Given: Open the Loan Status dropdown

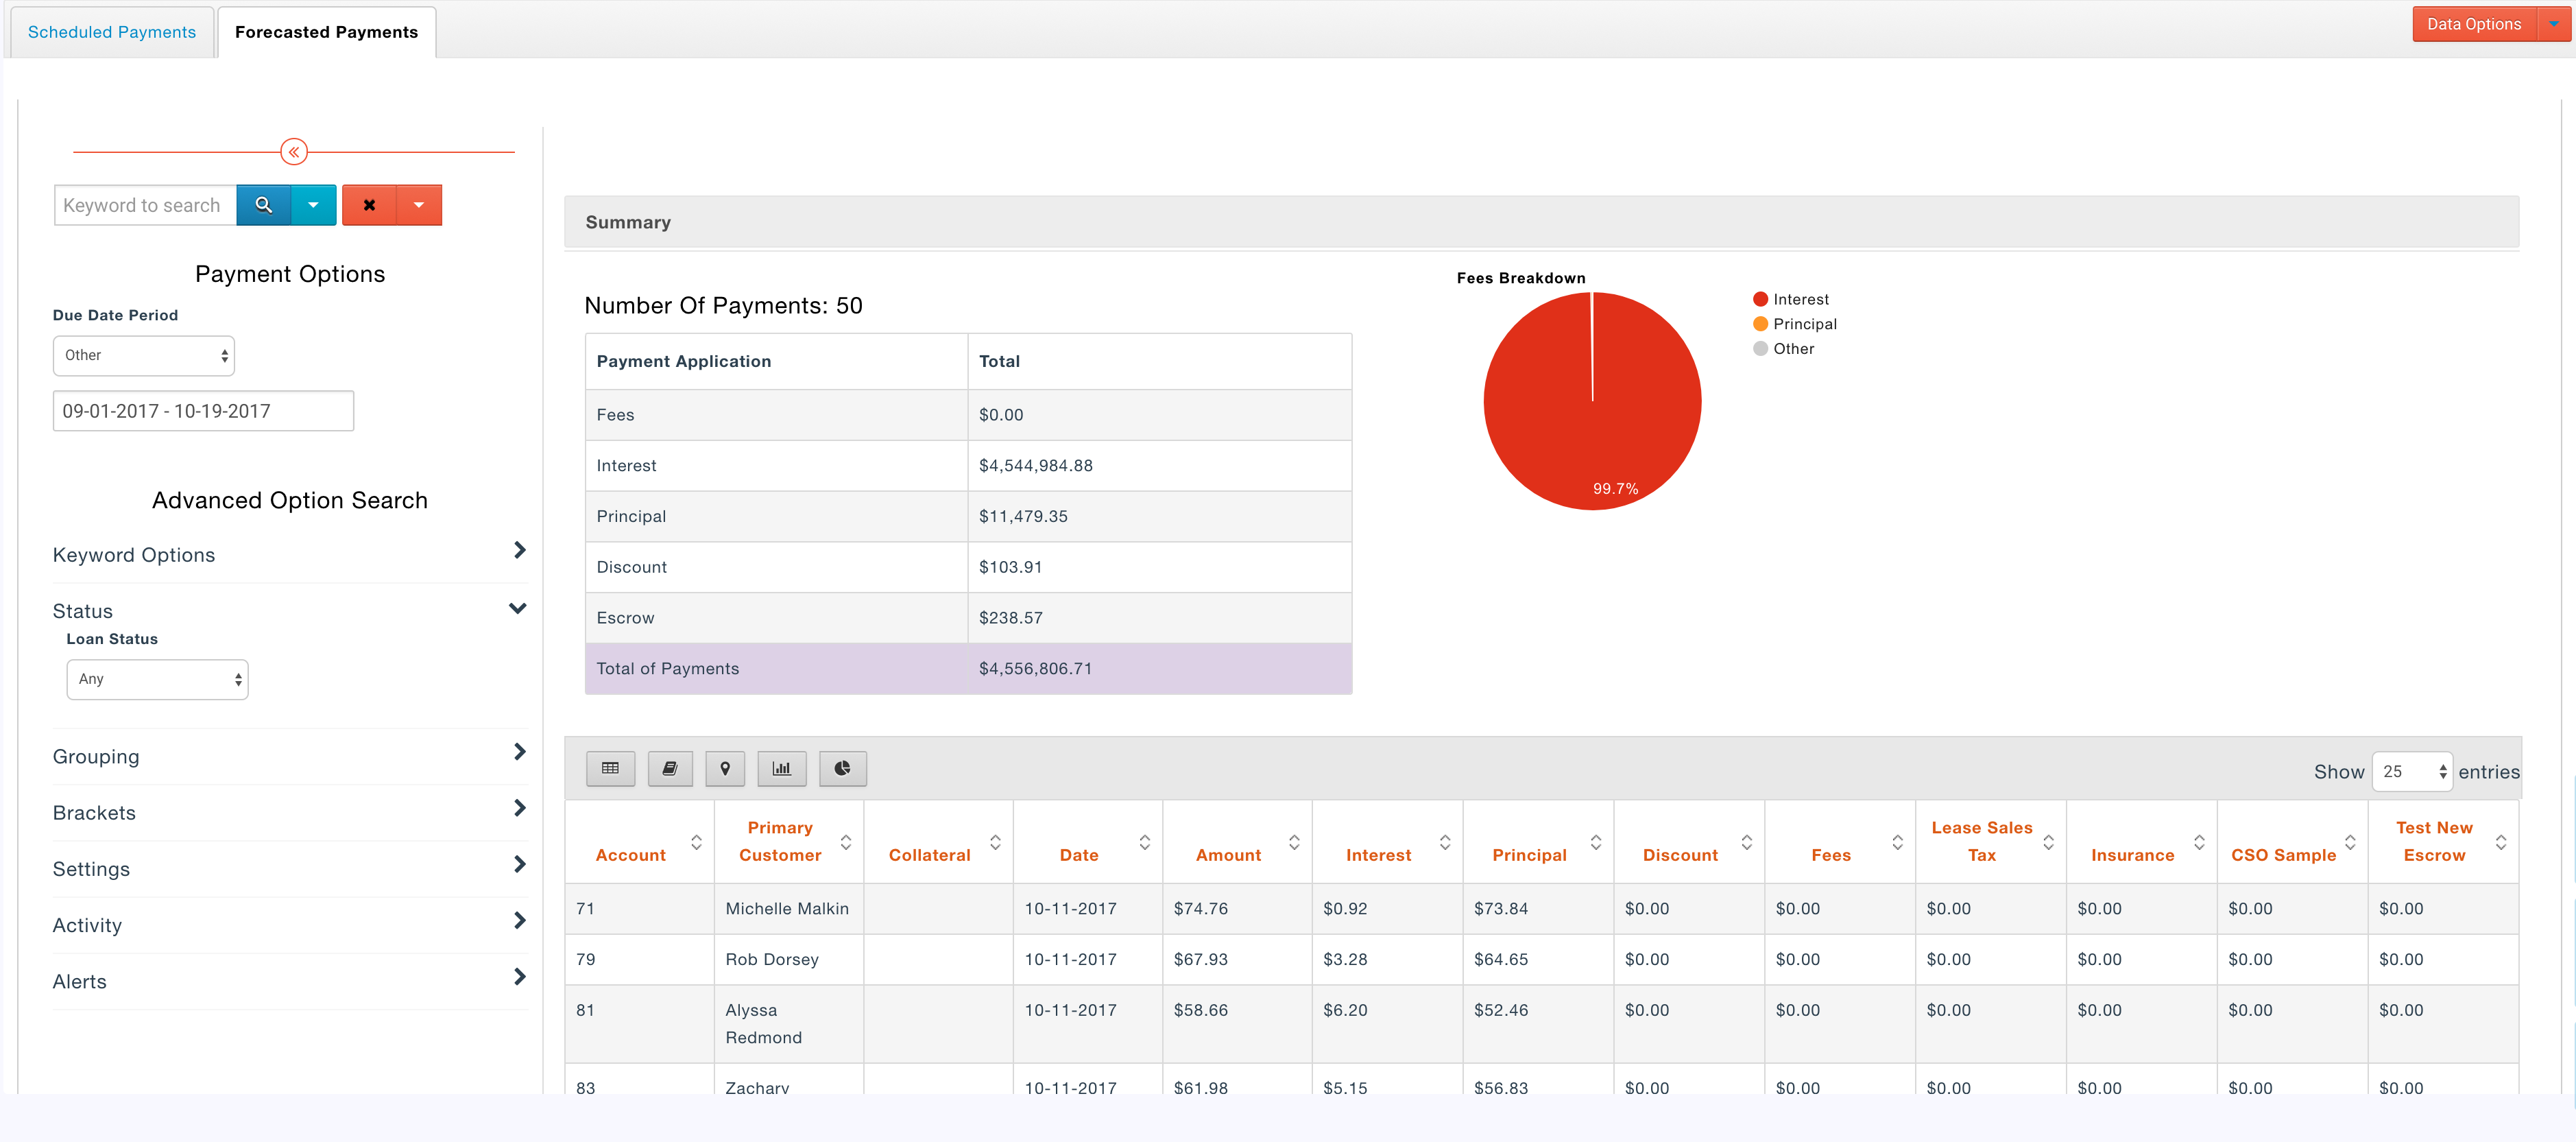Looking at the screenshot, I should [157, 680].
